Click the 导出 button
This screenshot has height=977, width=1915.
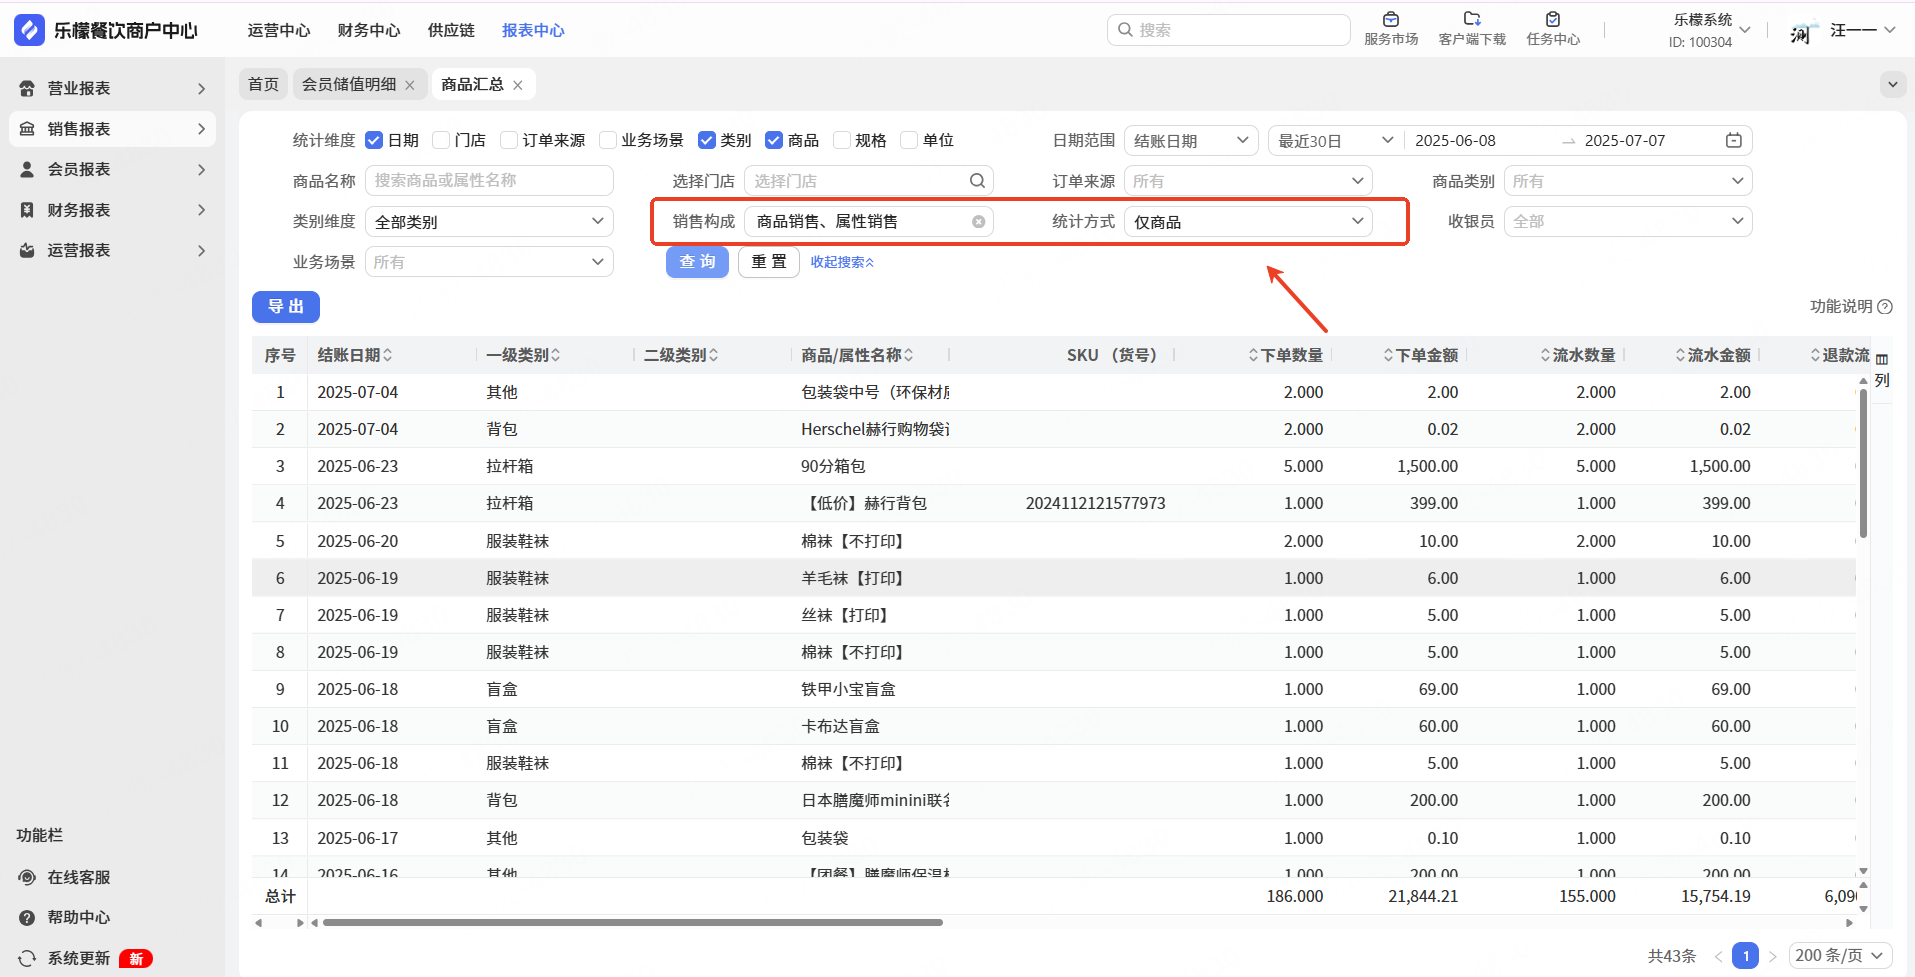(286, 307)
